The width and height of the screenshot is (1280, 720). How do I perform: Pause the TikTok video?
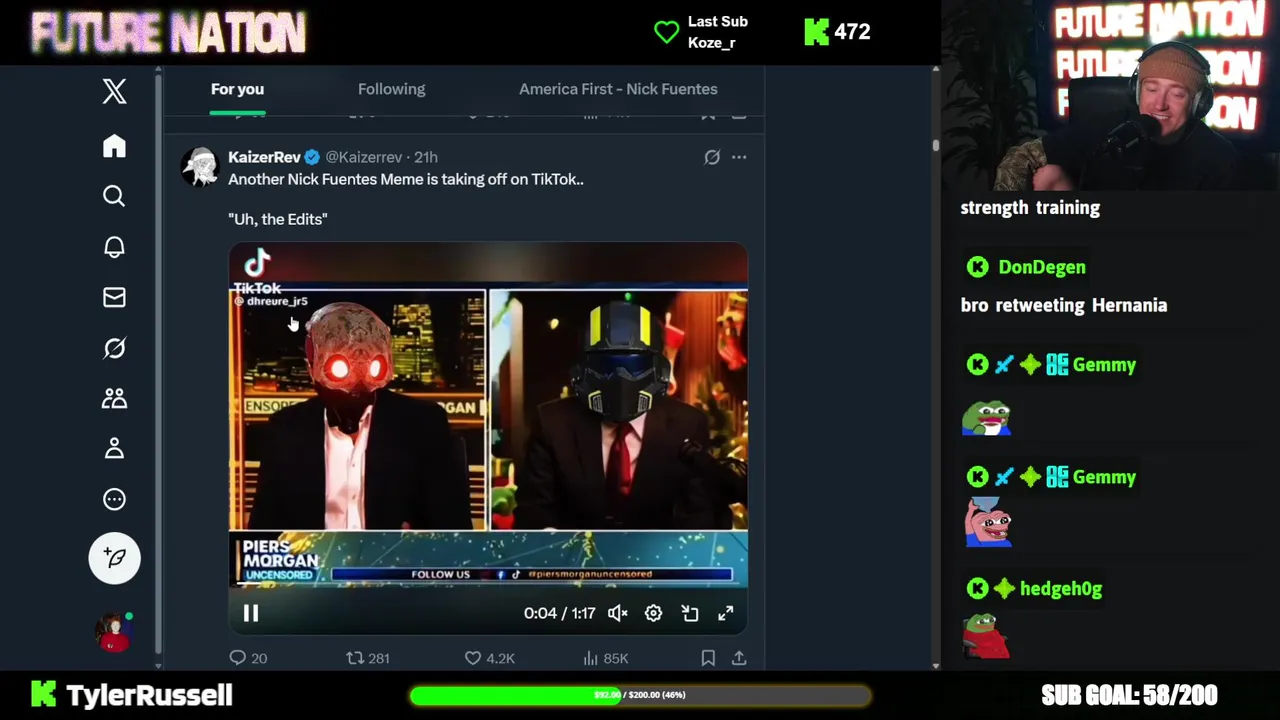click(251, 613)
